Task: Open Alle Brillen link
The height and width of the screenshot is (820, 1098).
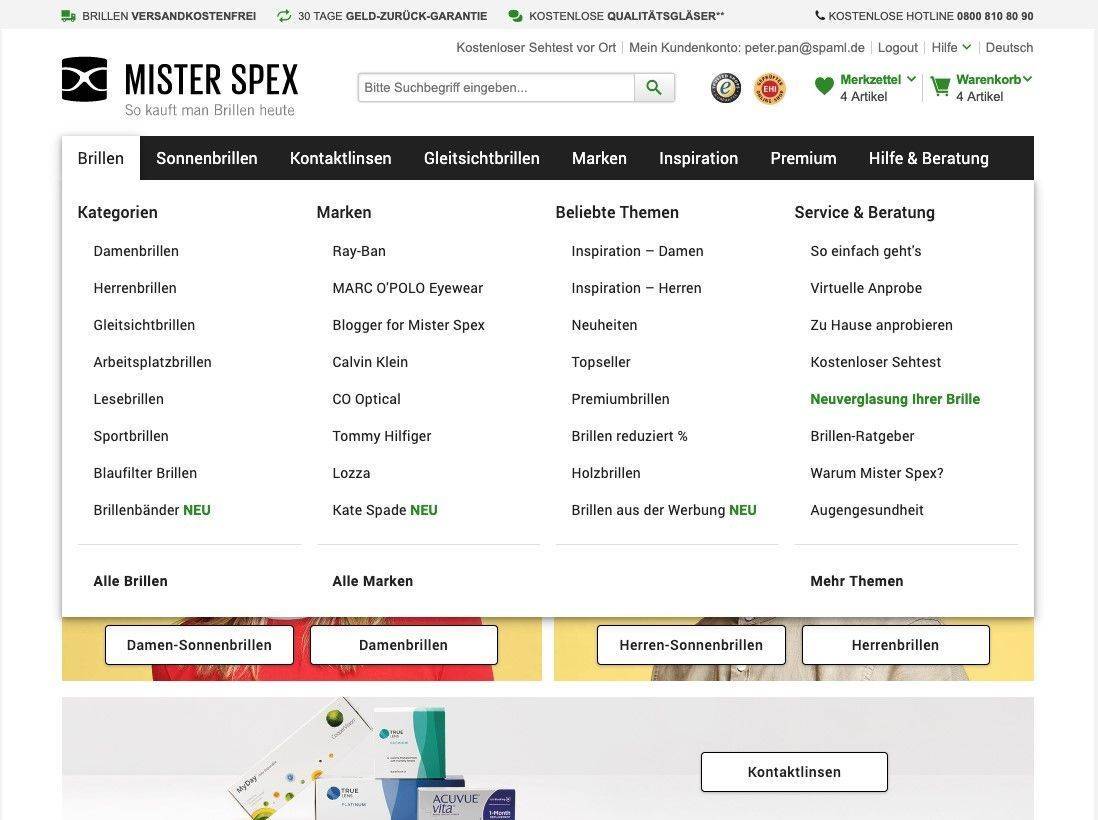Action: (130, 581)
